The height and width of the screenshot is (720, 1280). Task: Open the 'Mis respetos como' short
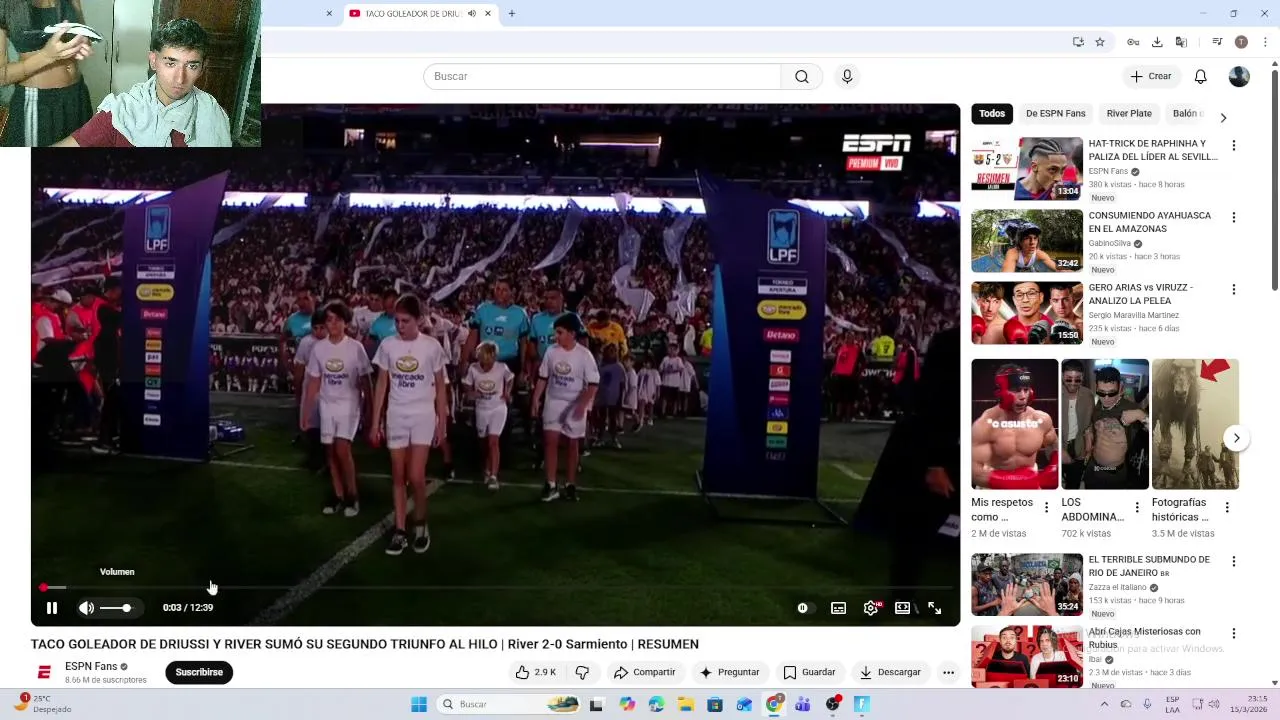coord(1014,424)
